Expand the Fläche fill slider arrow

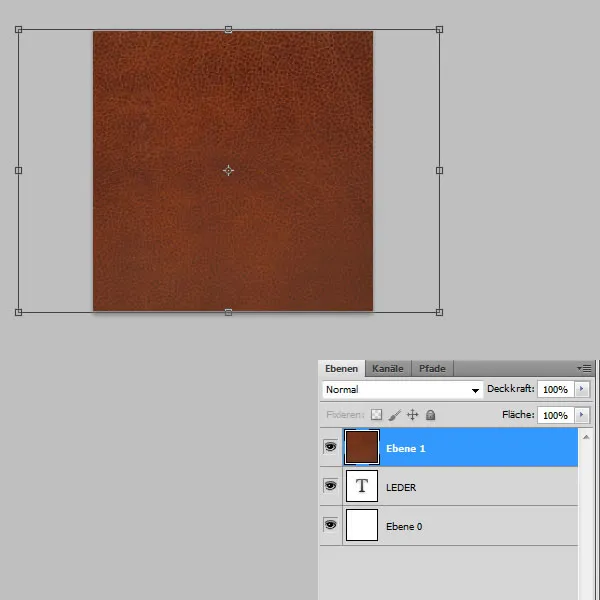tap(582, 414)
